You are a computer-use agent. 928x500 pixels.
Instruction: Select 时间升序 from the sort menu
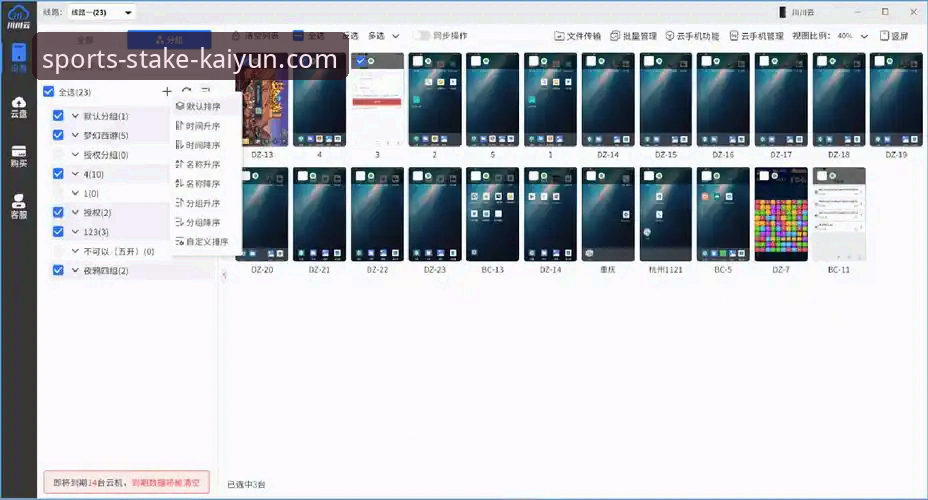(202, 126)
